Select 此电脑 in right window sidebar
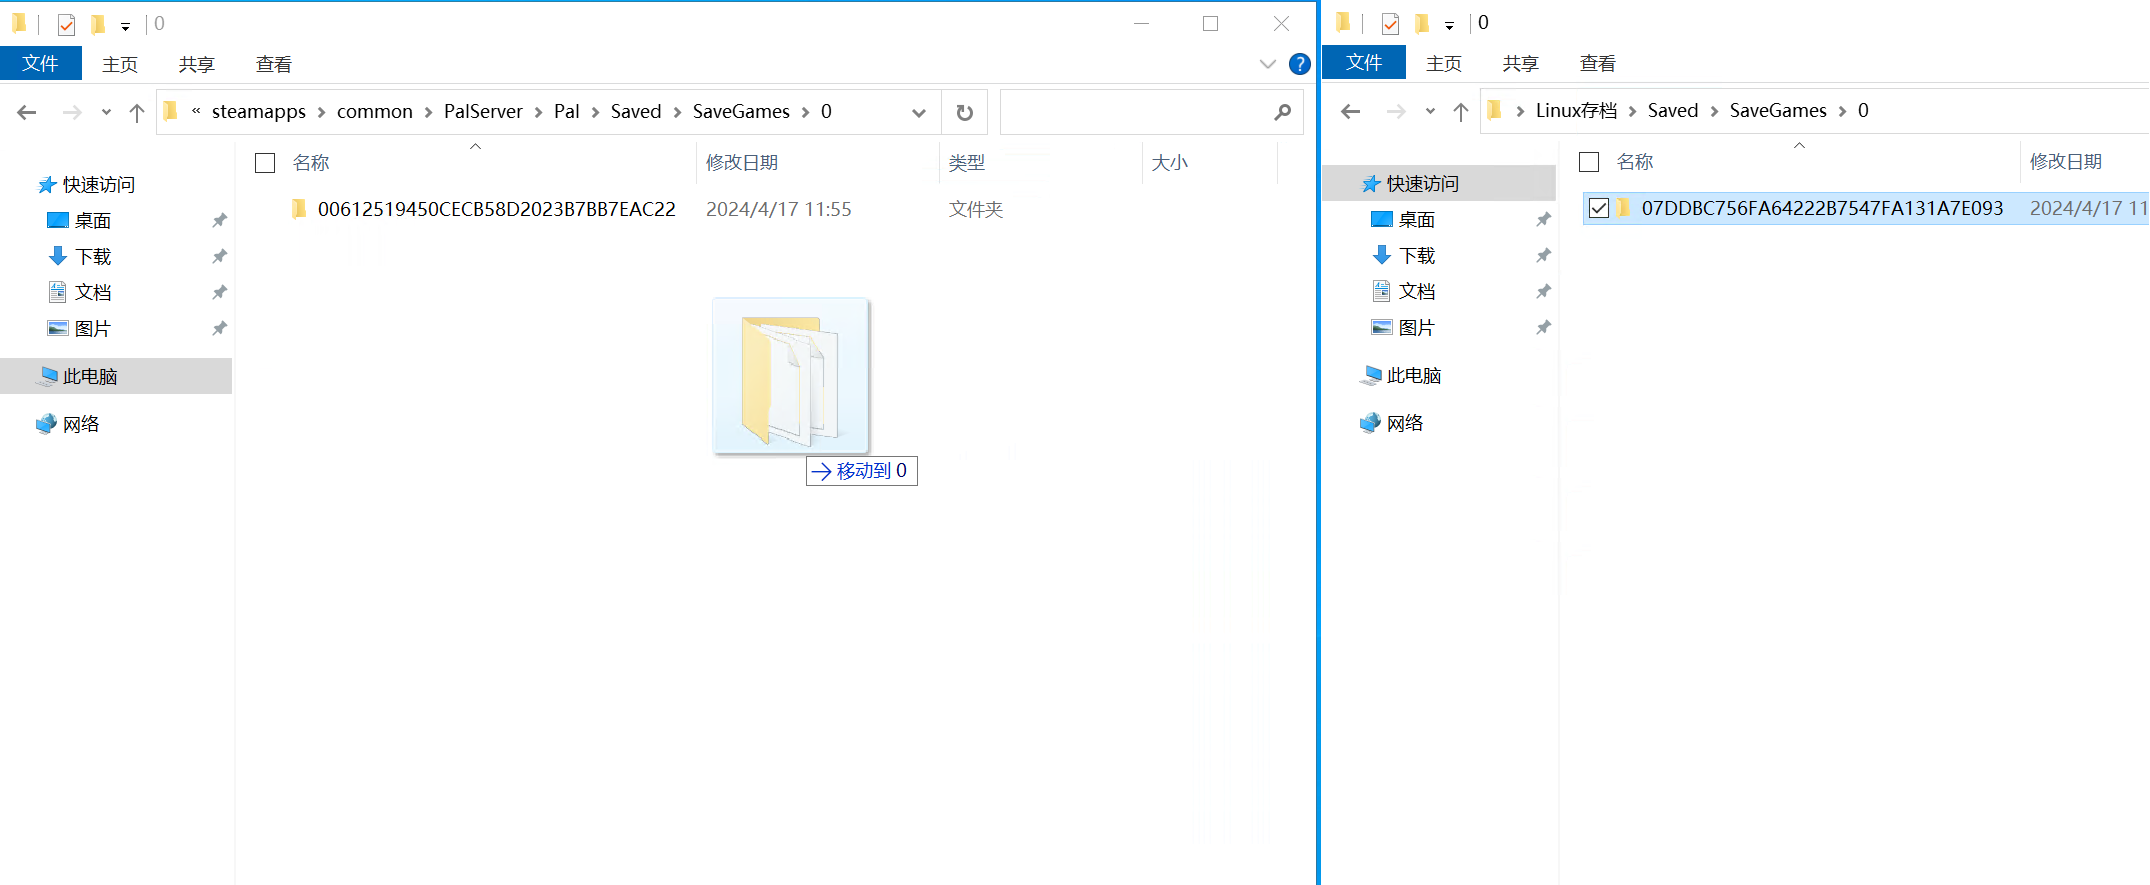Screen dimensions: 2150x885 click(x=1414, y=375)
